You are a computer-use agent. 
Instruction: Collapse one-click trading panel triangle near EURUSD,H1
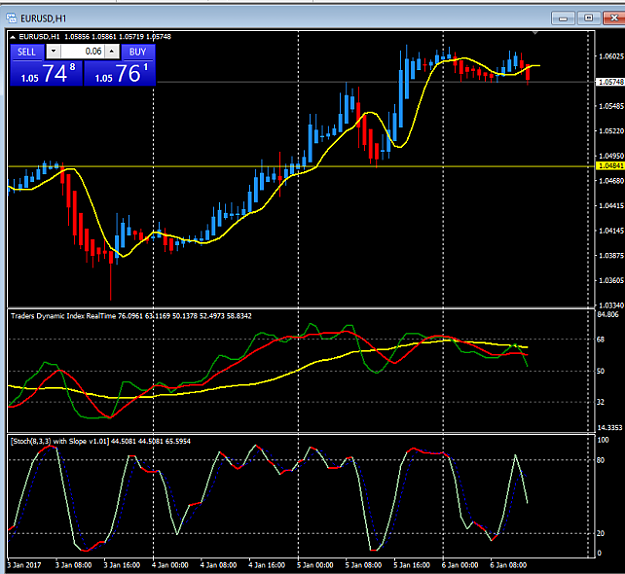13,37
